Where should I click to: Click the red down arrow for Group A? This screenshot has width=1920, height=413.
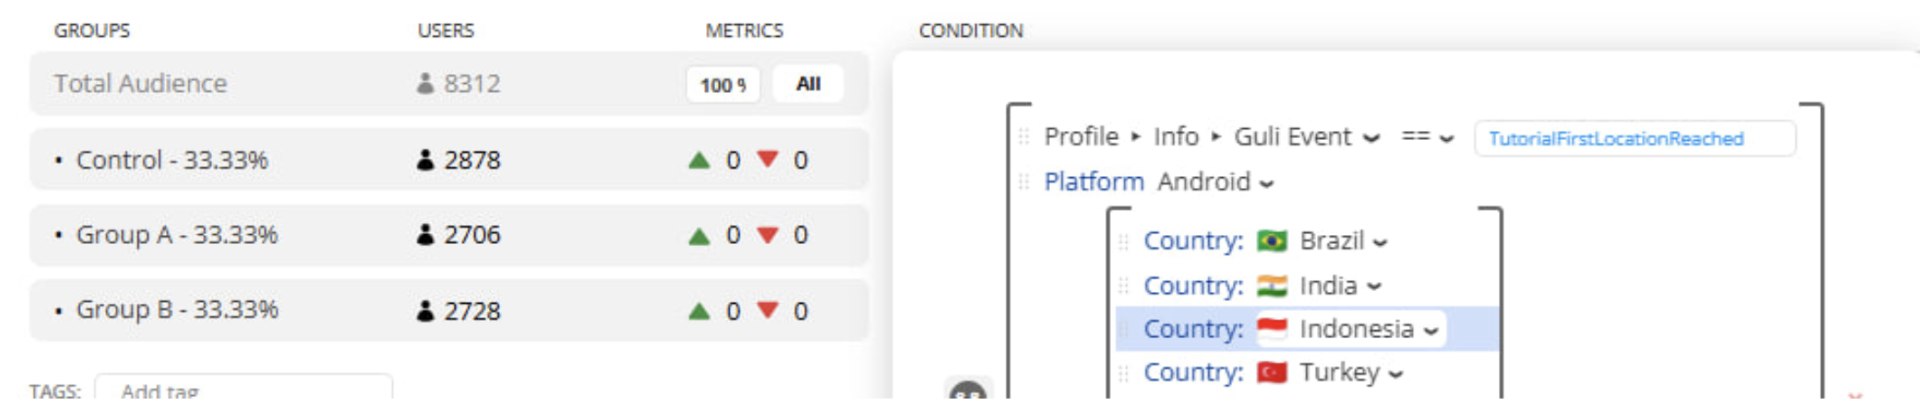coord(767,235)
